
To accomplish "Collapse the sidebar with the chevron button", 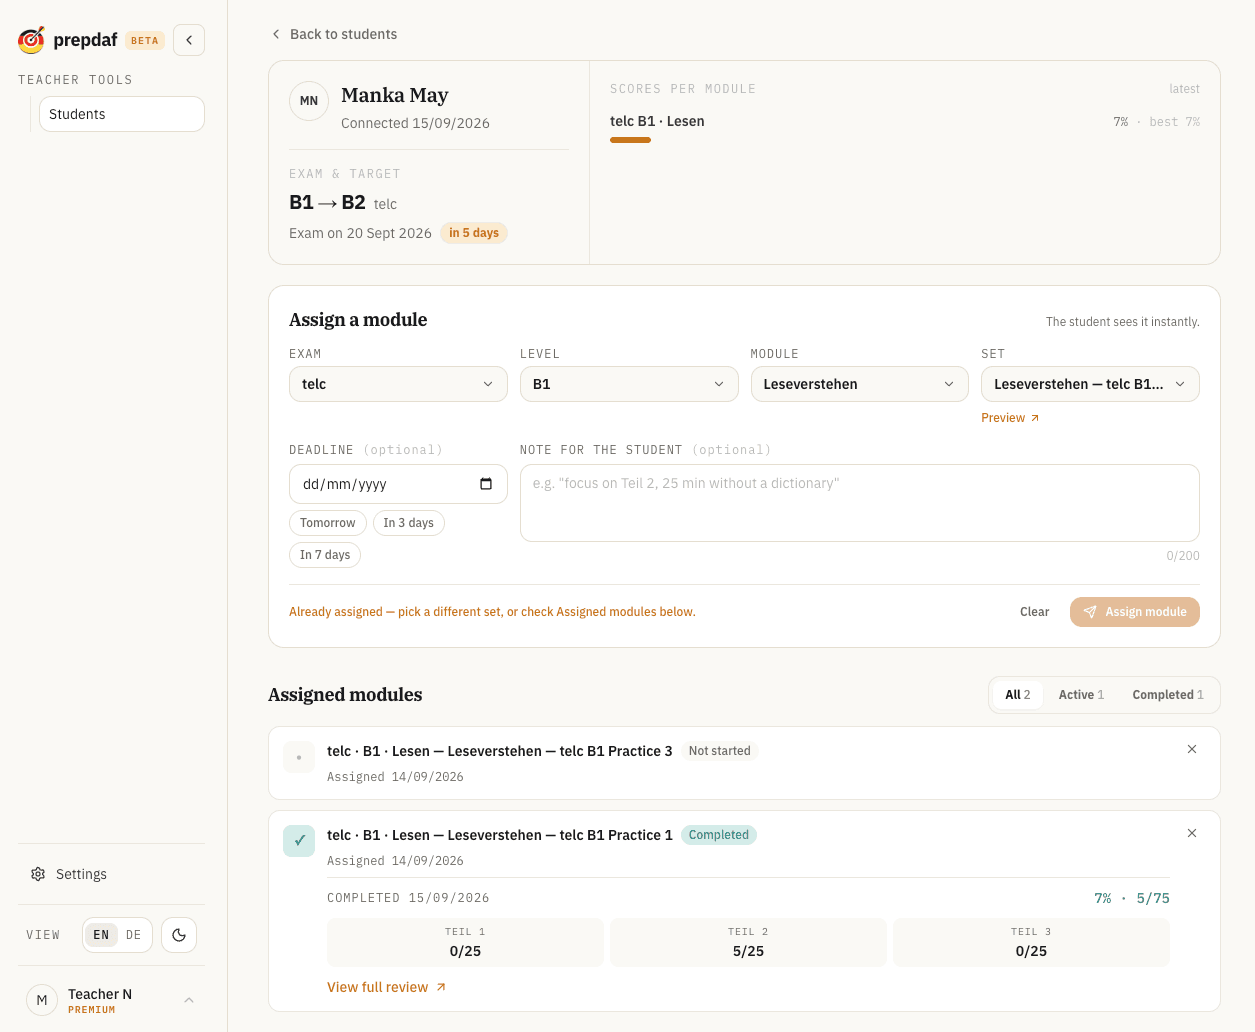I will tap(189, 40).
